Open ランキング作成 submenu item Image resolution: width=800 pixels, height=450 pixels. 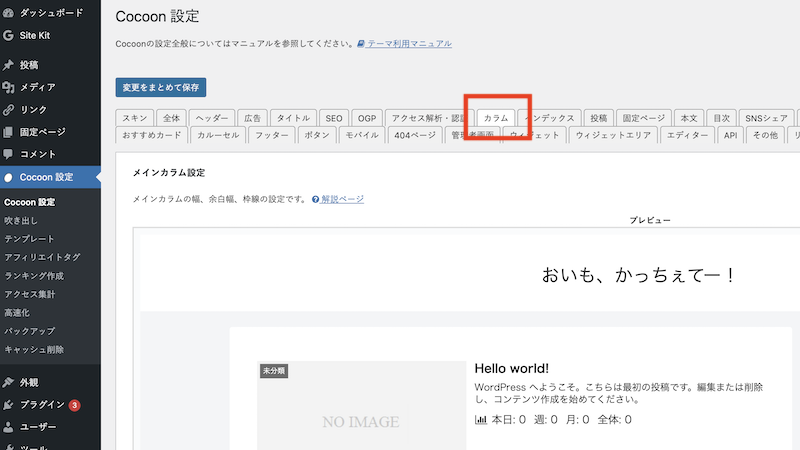(x=34, y=276)
